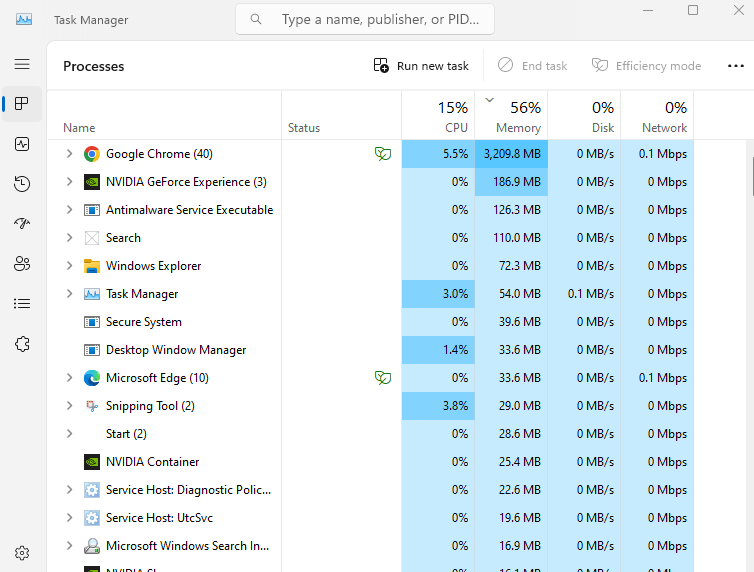
Task: Click the Run new task button
Action: pos(421,65)
